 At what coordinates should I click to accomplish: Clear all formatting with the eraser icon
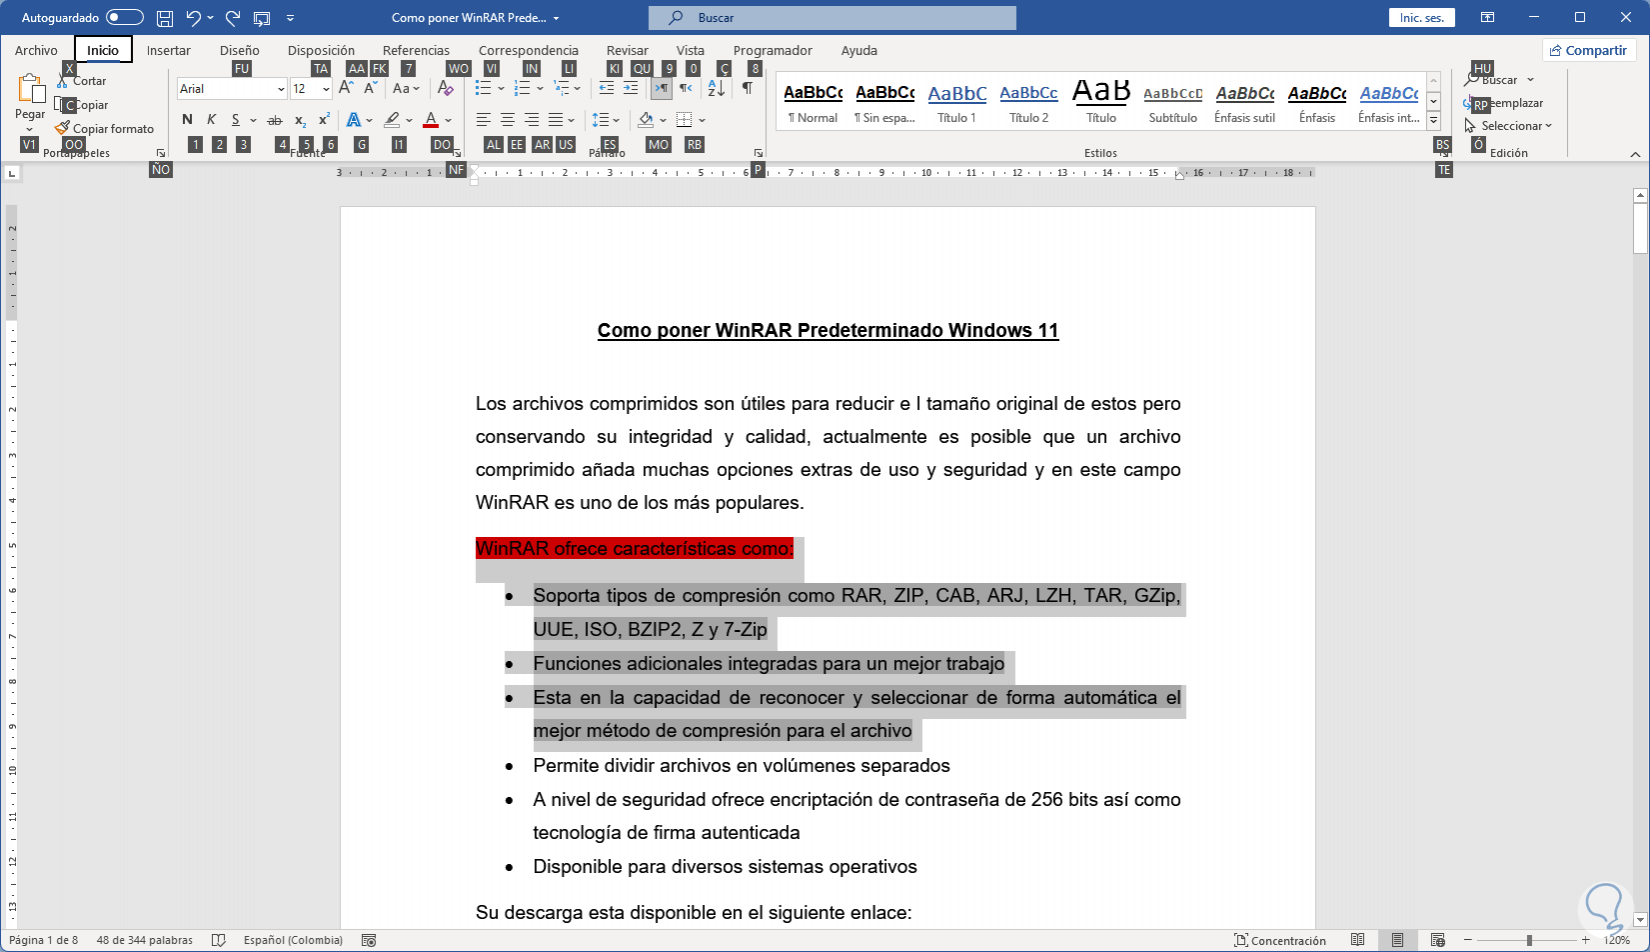(446, 88)
